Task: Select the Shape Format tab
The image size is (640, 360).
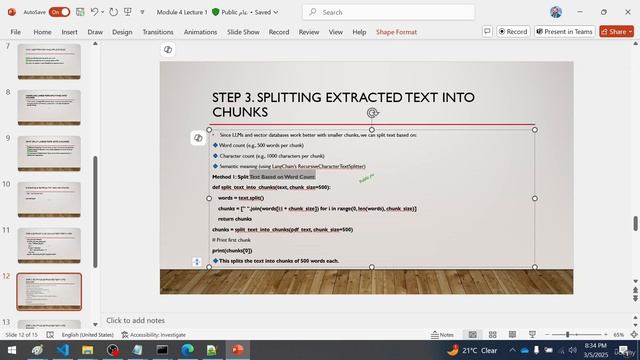Action: (396, 32)
